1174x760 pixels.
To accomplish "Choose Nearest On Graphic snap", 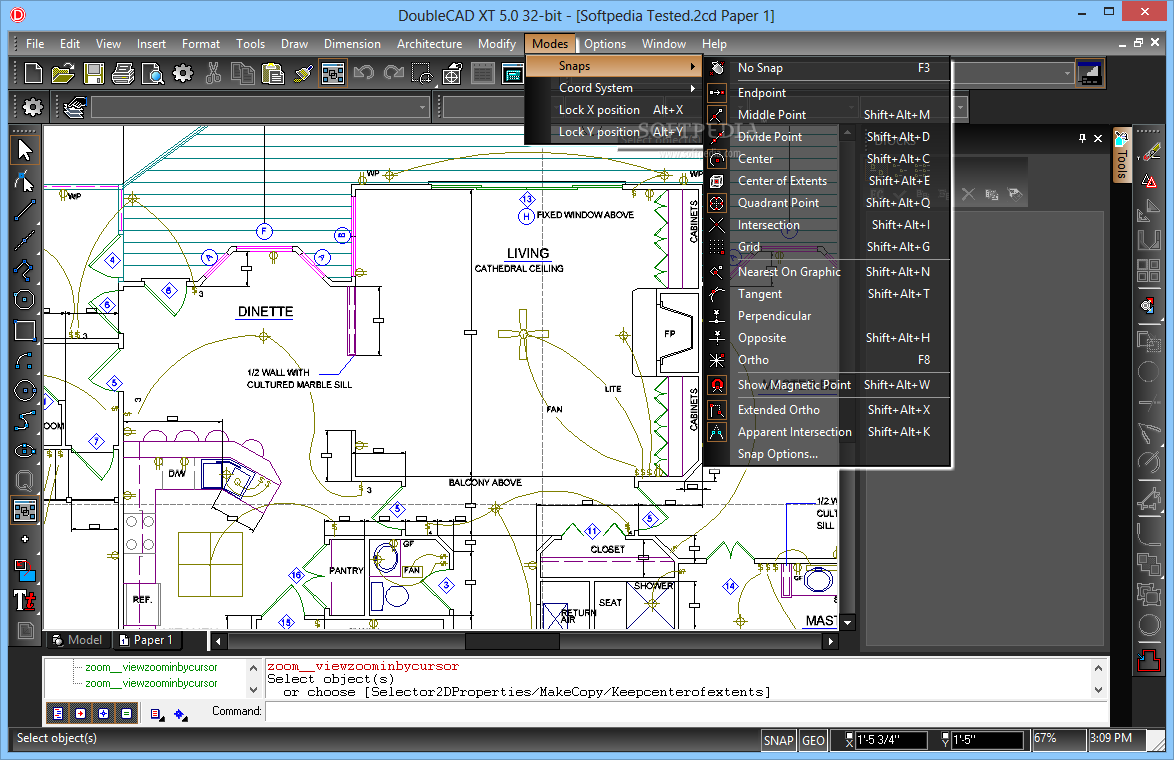I will coord(828,272).
